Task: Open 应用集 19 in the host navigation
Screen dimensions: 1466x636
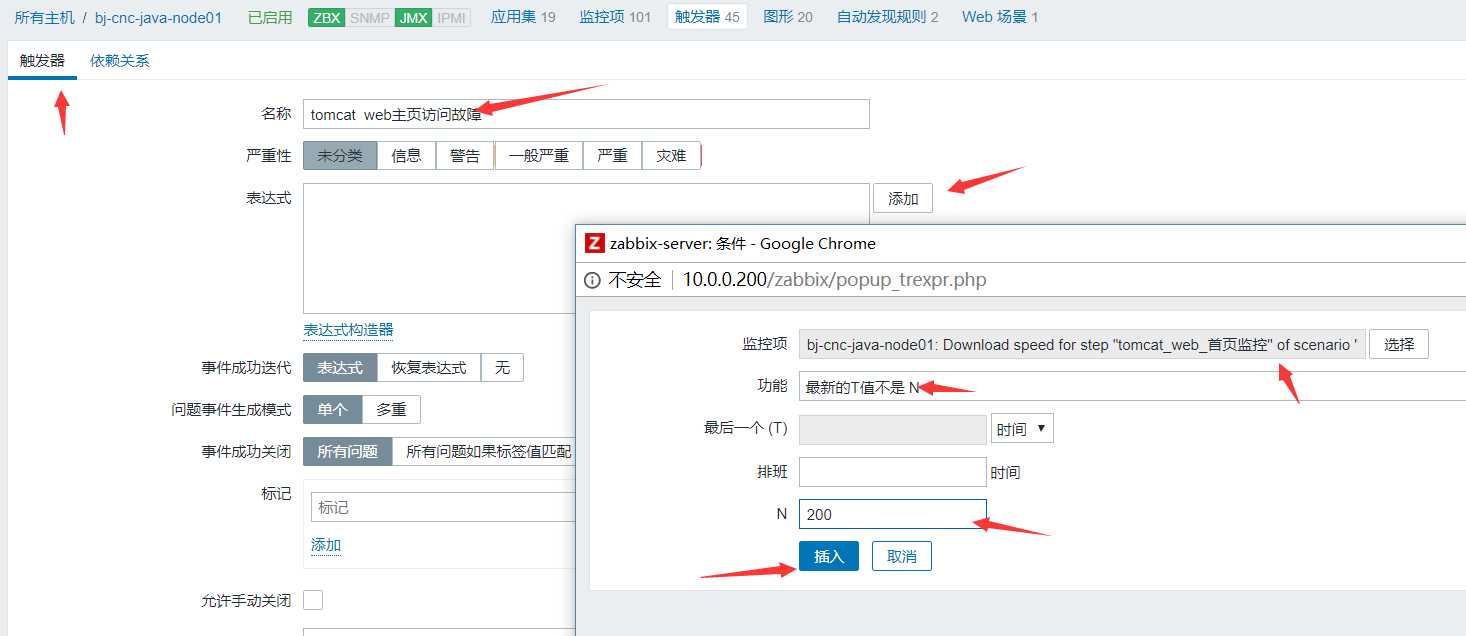Action: (x=523, y=17)
